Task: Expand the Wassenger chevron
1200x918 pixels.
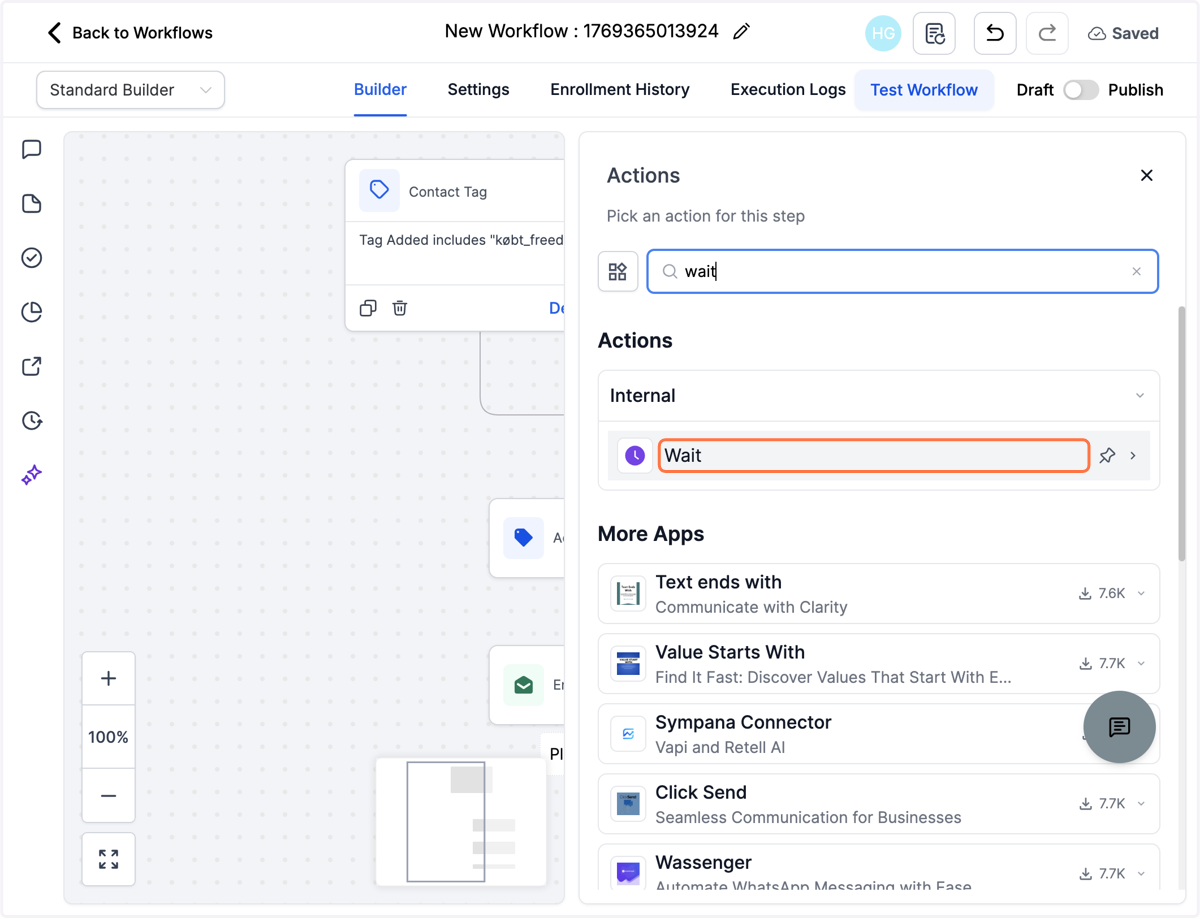Action: (x=1141, y=874)
